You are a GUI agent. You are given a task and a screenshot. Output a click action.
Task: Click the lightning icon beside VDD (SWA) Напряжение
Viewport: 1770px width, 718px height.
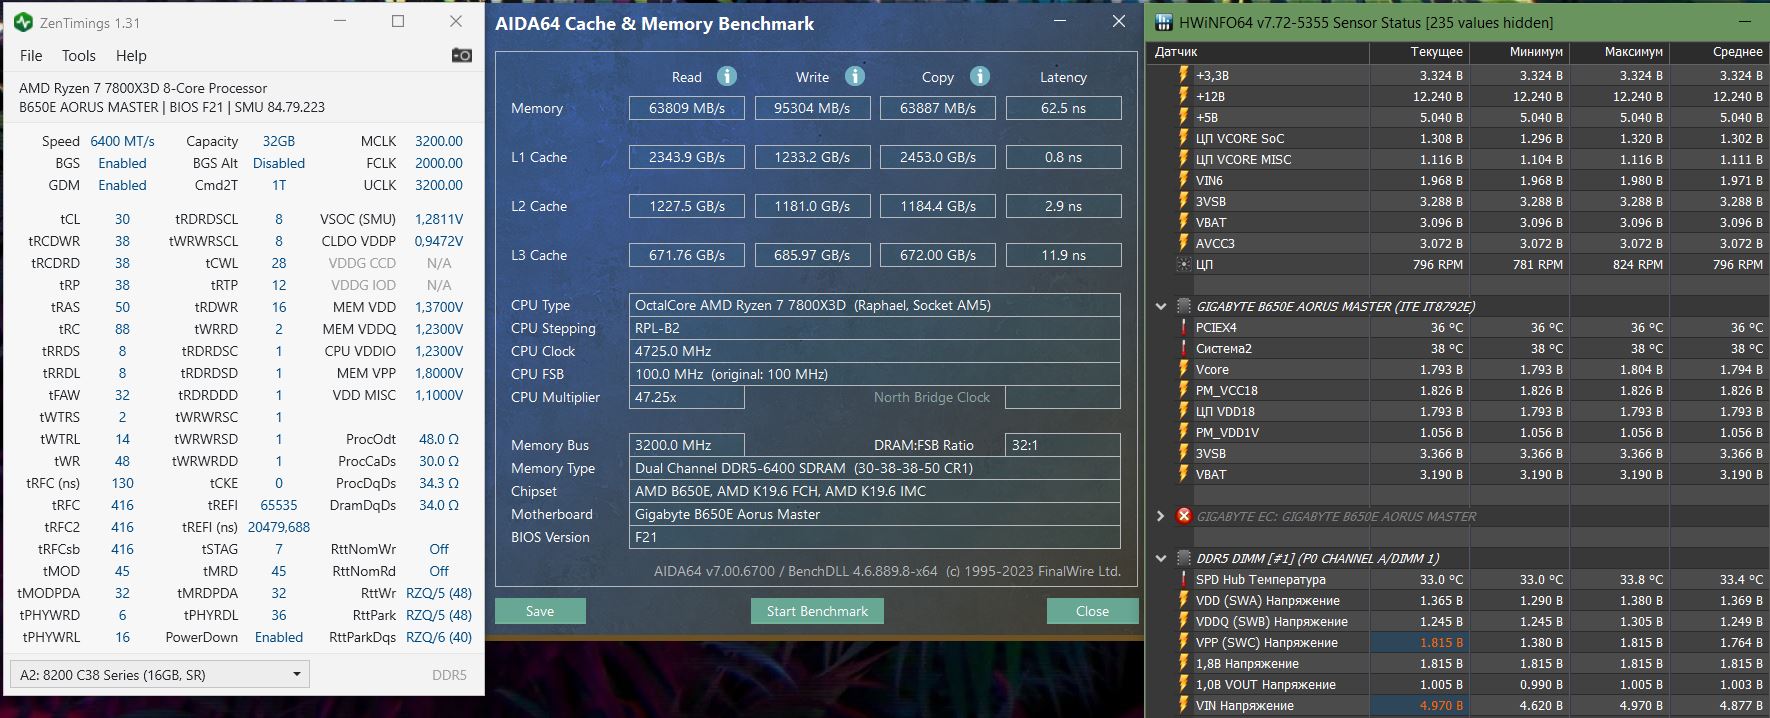pyautogui.click(x=1184, y=600)
